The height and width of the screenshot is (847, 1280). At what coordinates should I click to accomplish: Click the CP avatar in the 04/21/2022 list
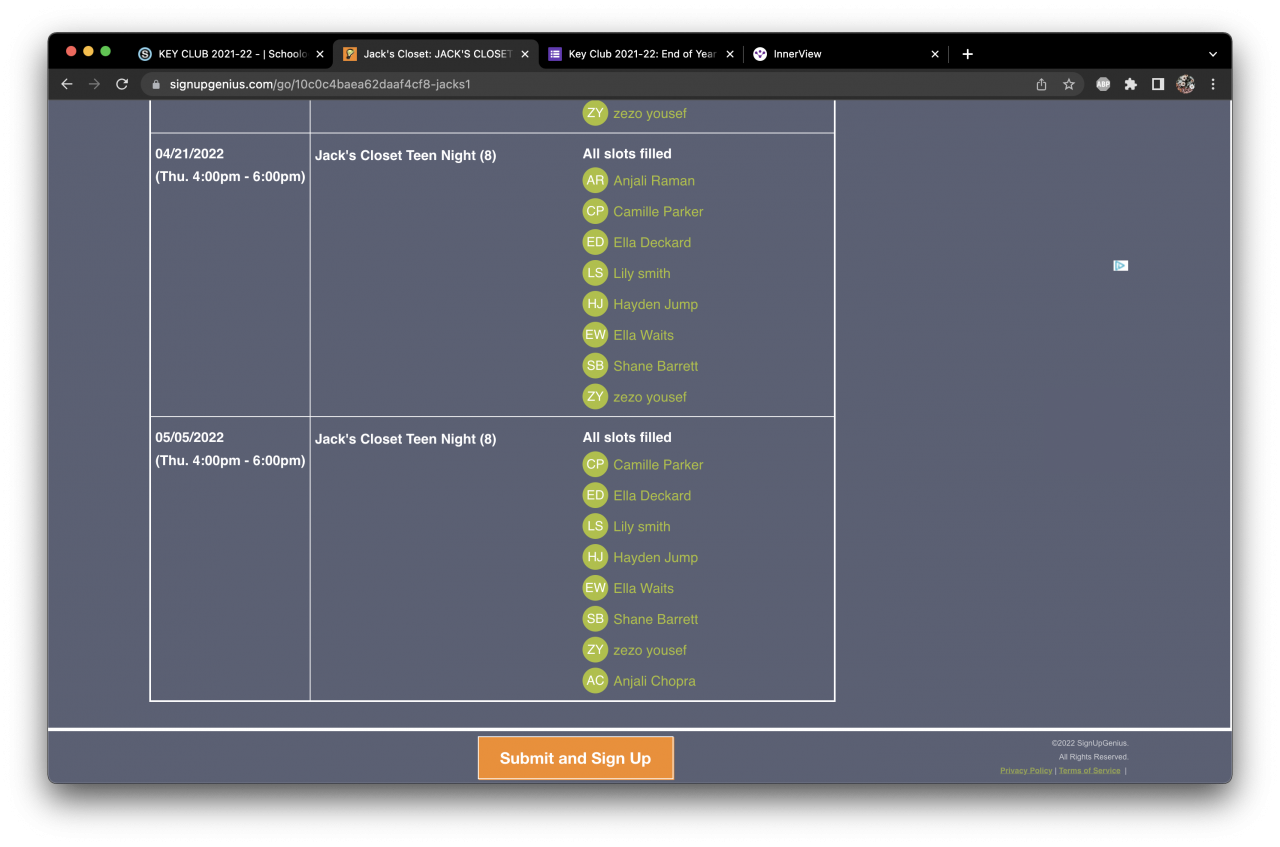pyautogui.click(x=595, y=211)
